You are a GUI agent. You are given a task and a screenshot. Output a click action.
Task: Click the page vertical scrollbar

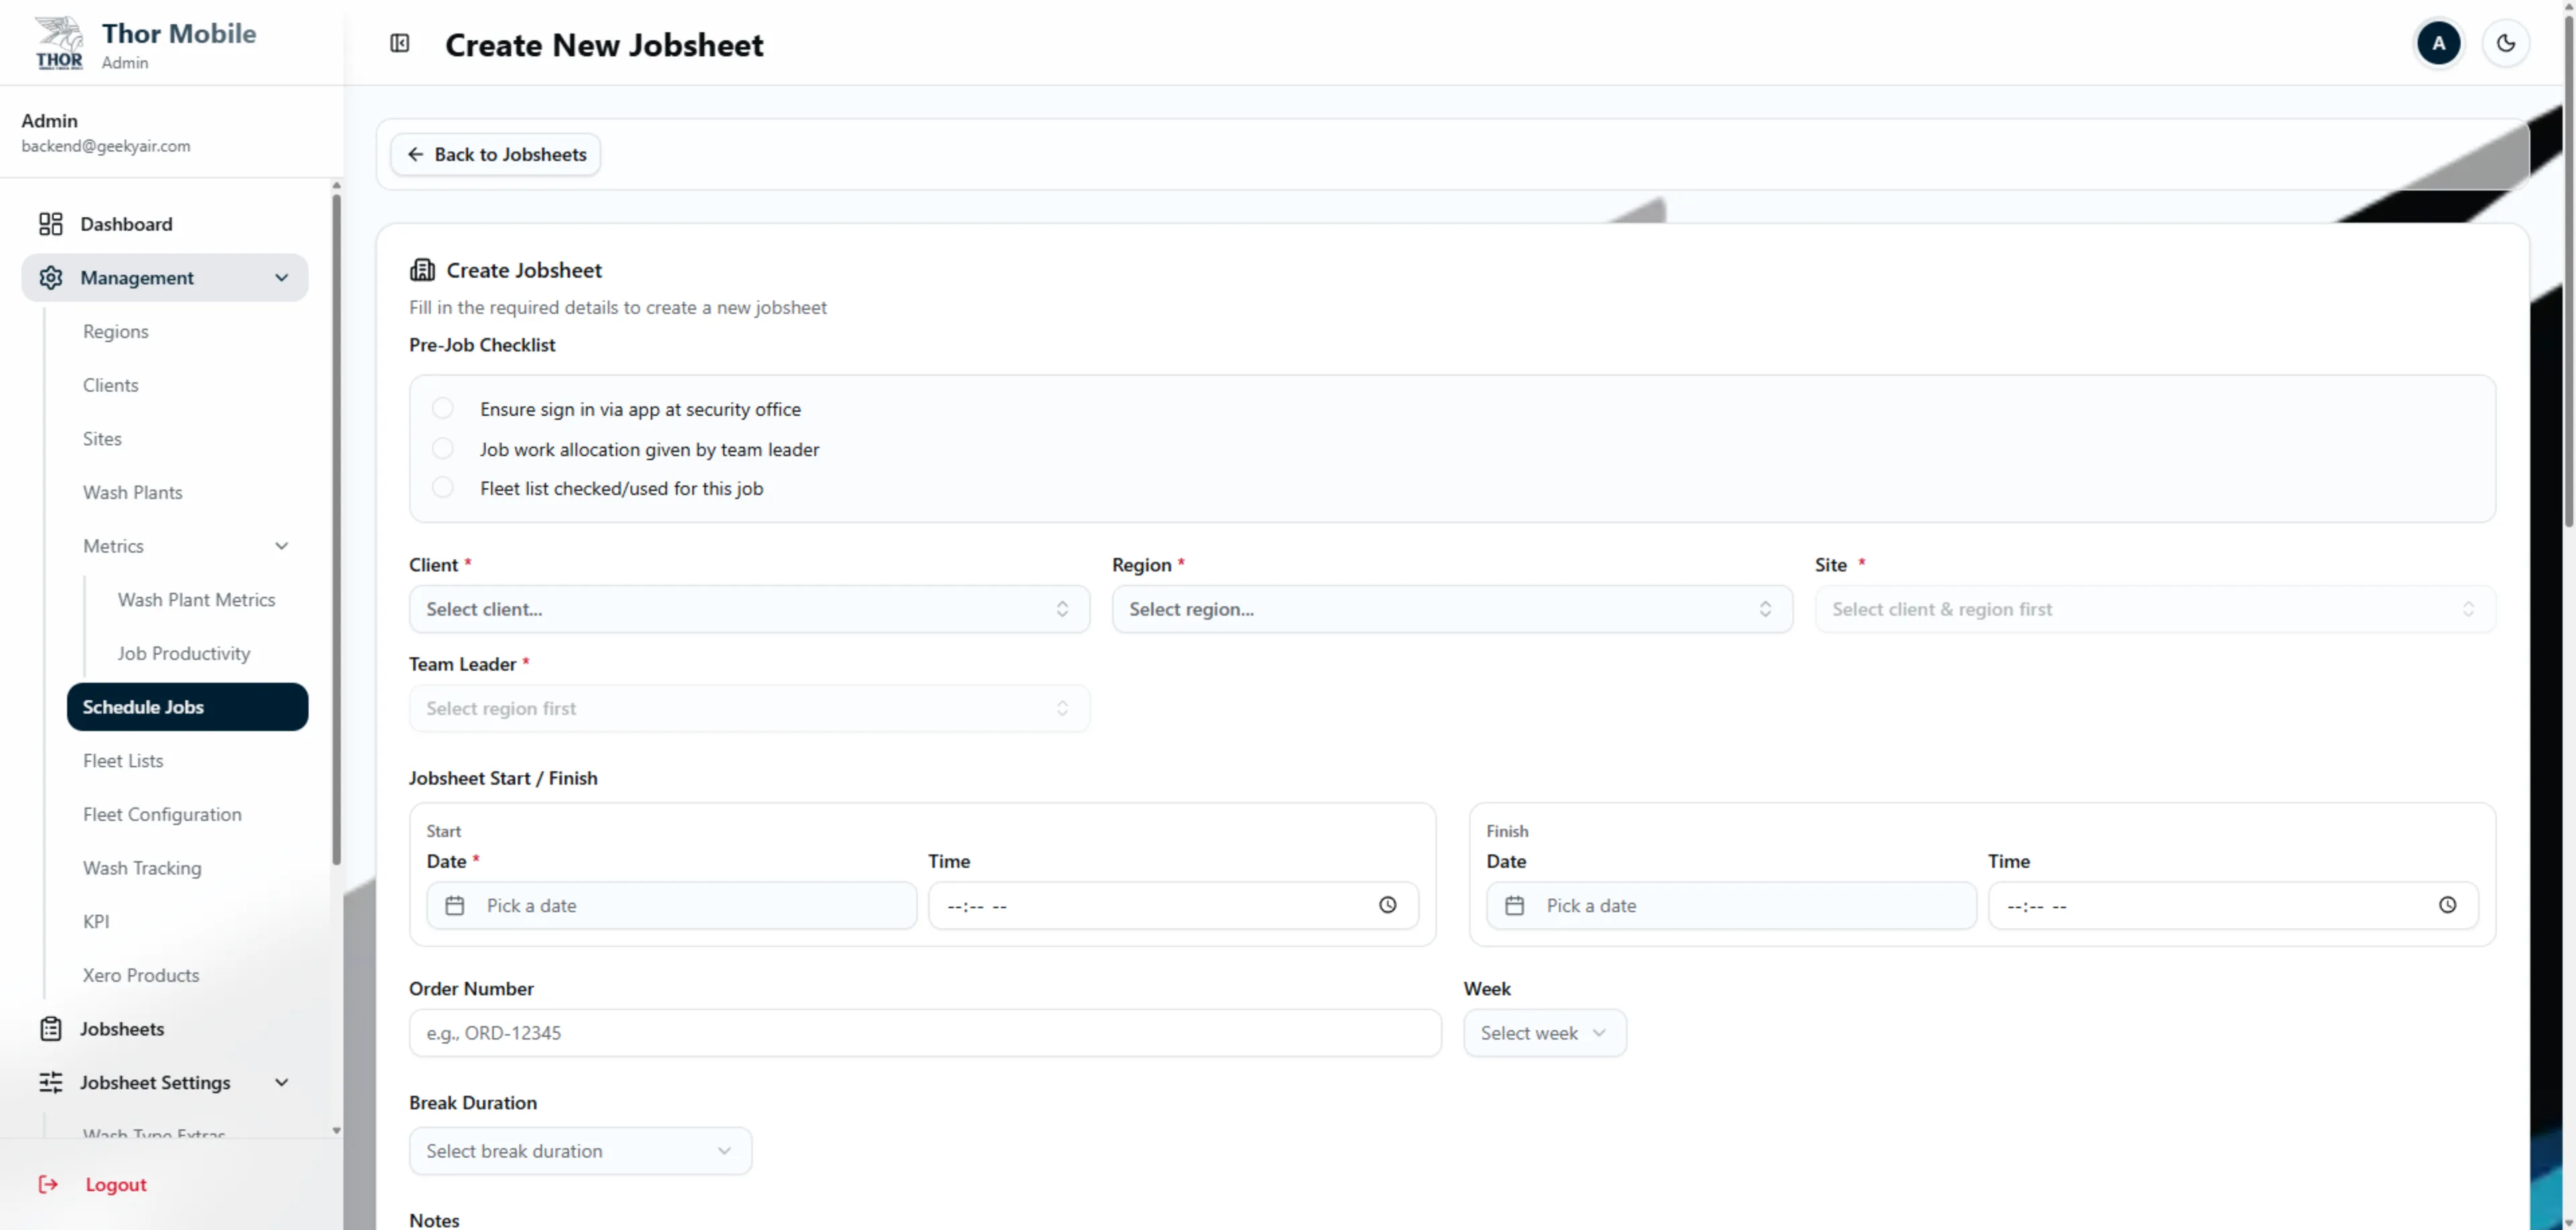tap(2568, 270)
